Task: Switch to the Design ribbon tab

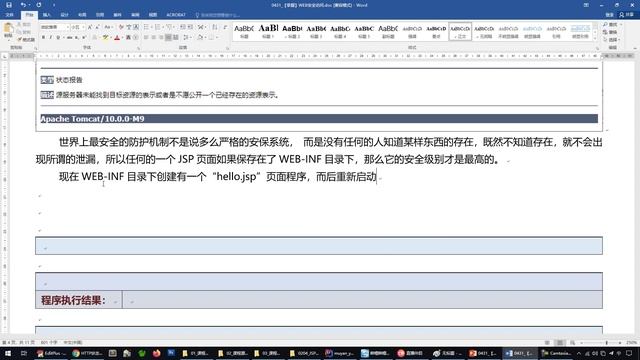Action: pos(64,15)
